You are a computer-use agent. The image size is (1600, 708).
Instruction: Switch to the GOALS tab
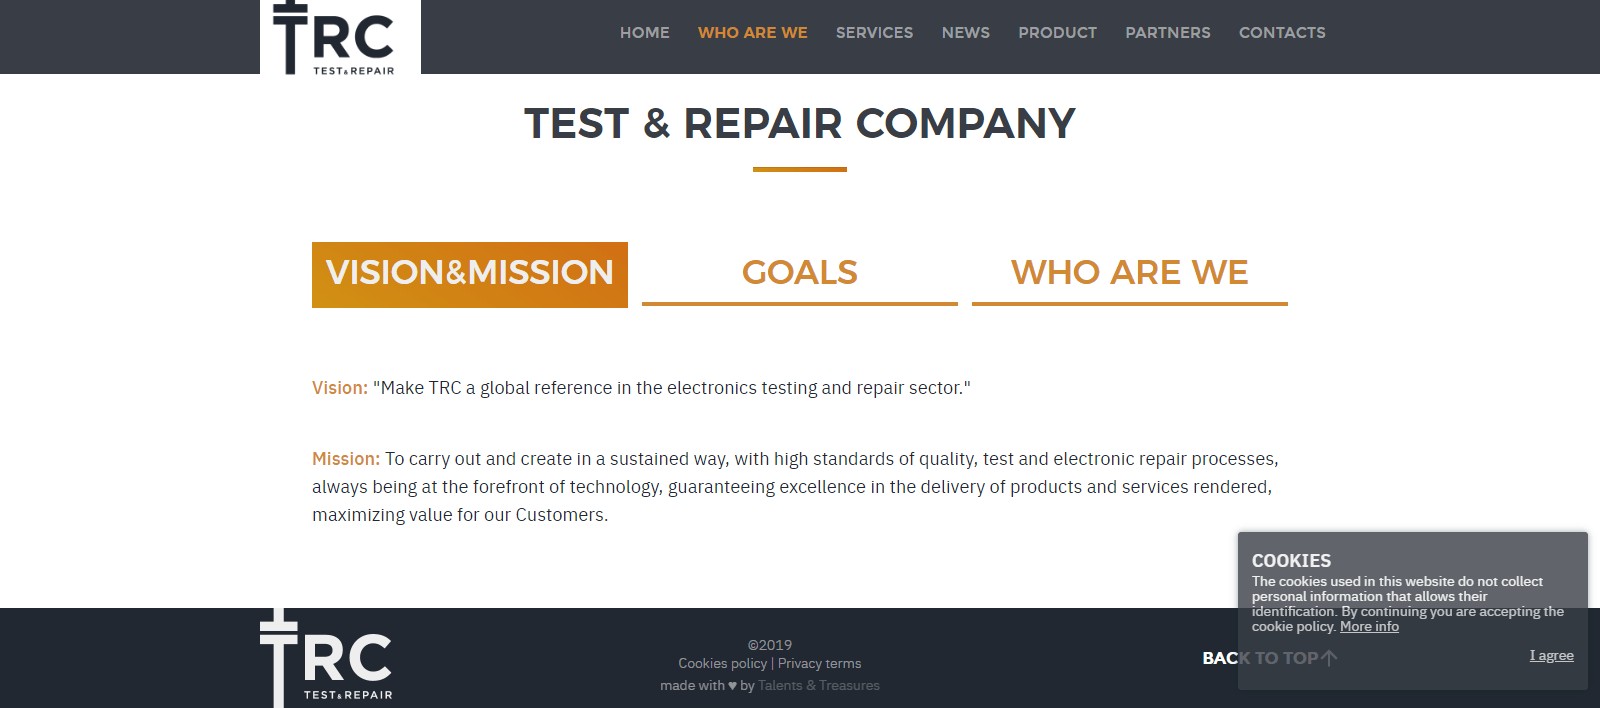coord(799,273)
